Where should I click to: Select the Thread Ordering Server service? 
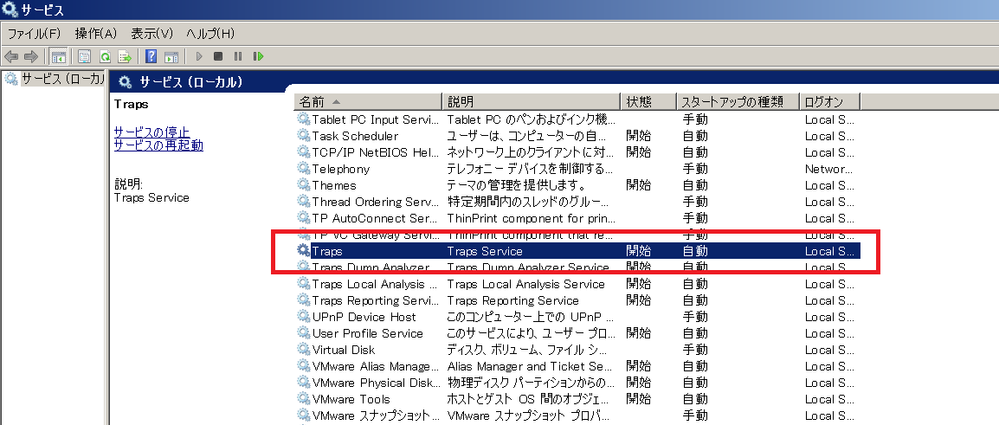[376, 202]
